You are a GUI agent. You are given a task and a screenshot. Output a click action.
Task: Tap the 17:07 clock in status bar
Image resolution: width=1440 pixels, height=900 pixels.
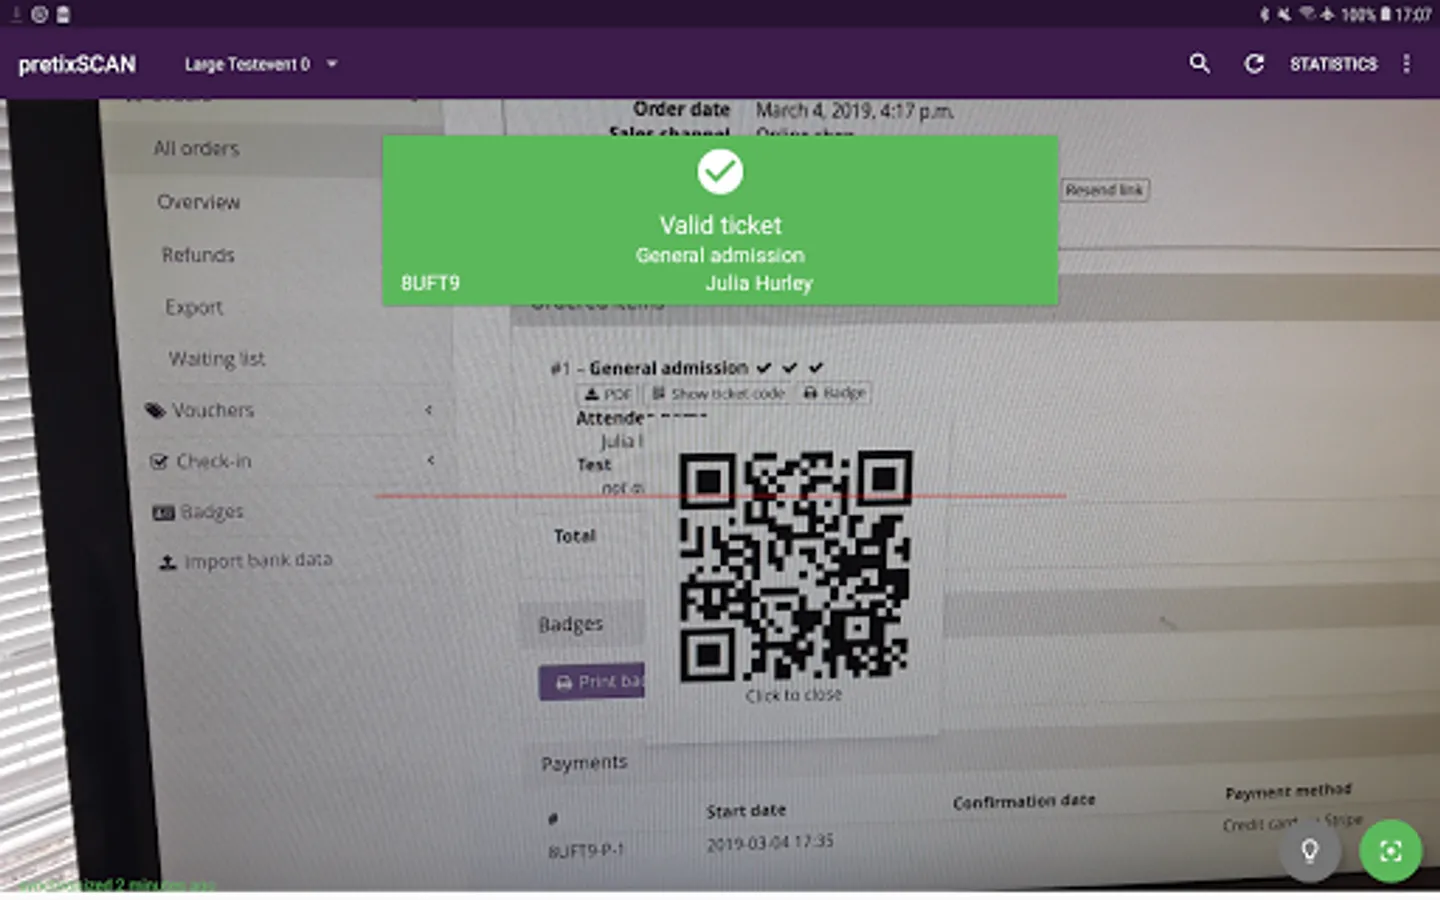[1413, 14]
